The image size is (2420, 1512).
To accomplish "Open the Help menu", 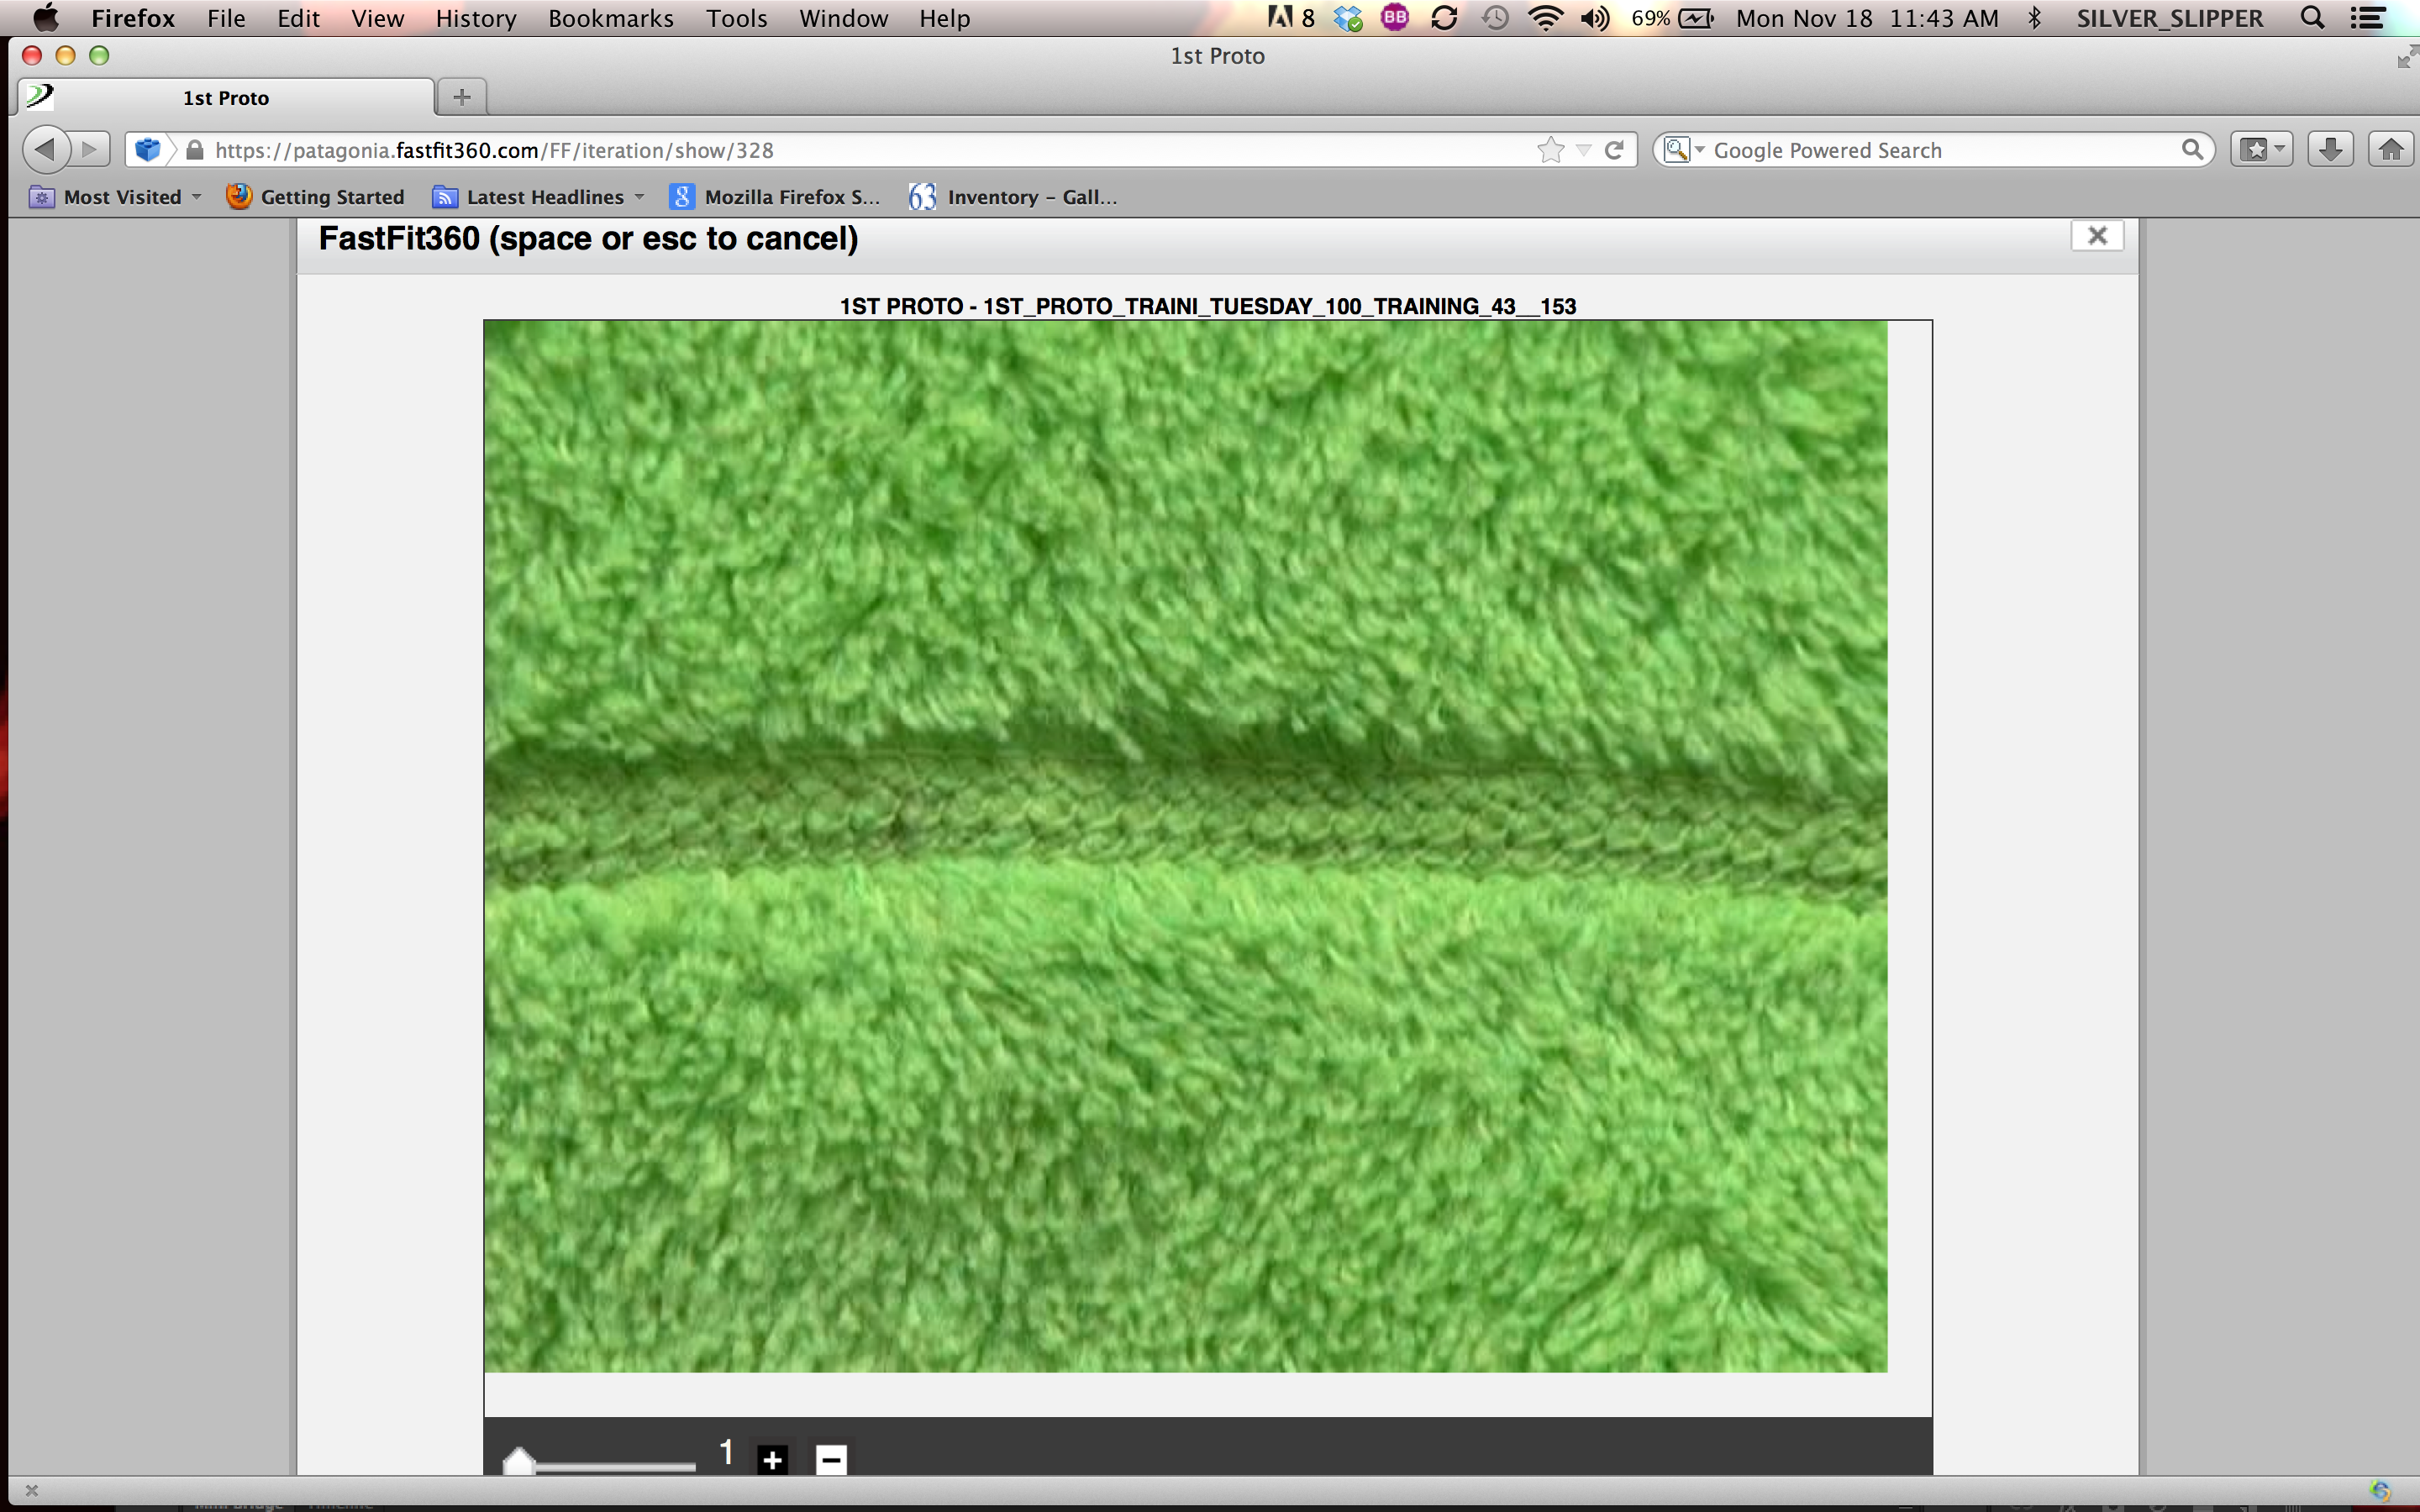I will 945,18.
